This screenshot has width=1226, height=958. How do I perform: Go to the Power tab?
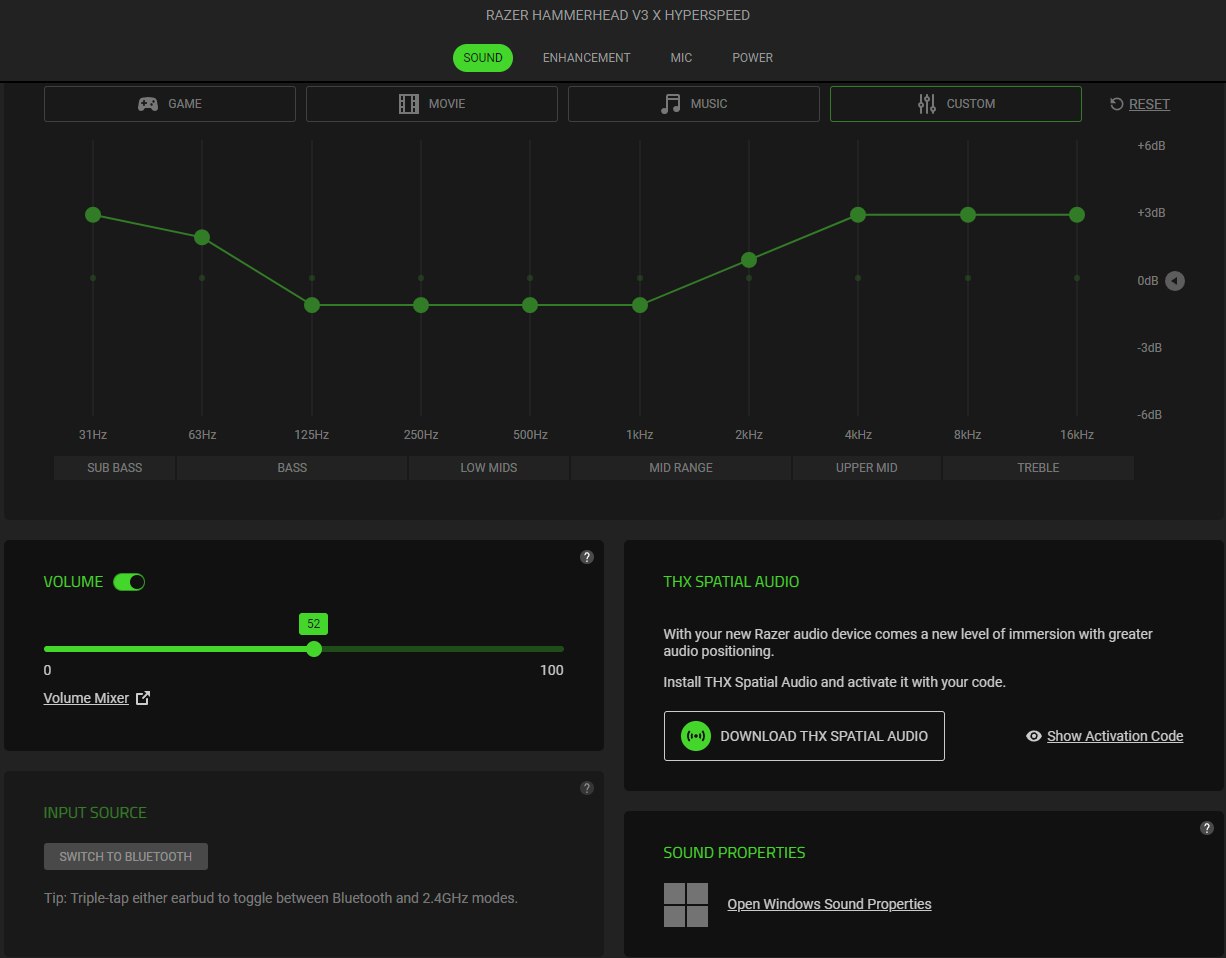coord(753,58)
